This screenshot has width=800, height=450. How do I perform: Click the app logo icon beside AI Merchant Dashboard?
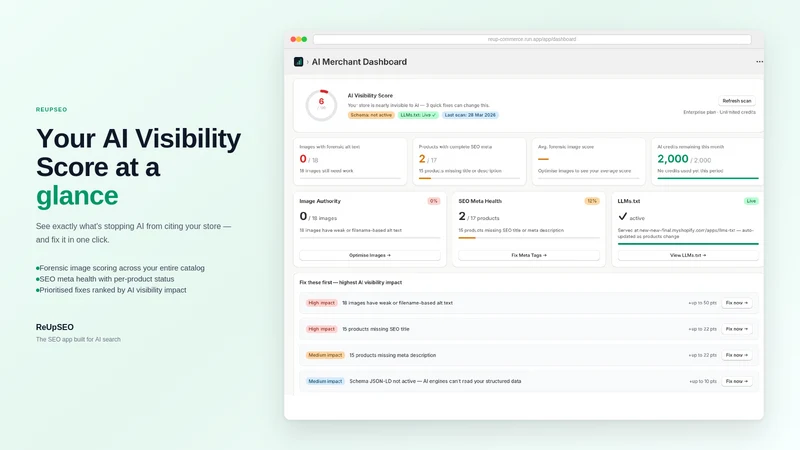(298, 62)
